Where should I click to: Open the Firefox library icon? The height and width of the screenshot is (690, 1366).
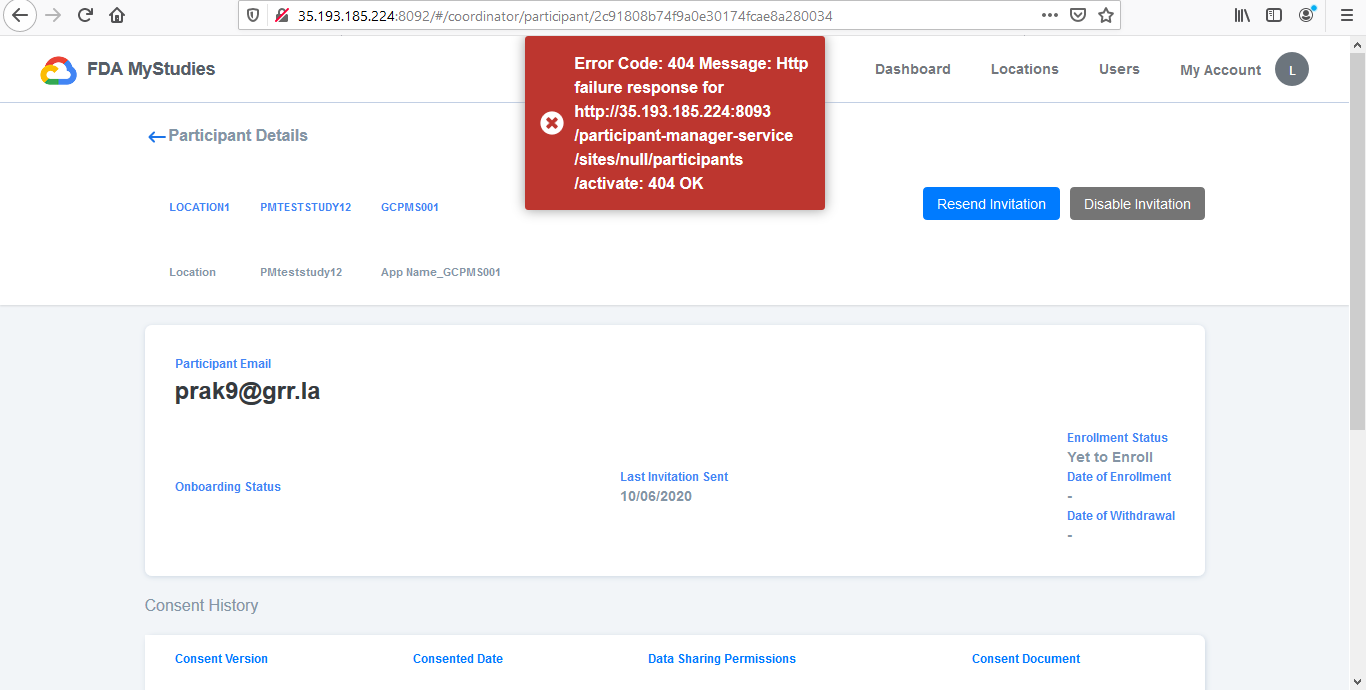pyautogui.click(x=1241, y=15)
